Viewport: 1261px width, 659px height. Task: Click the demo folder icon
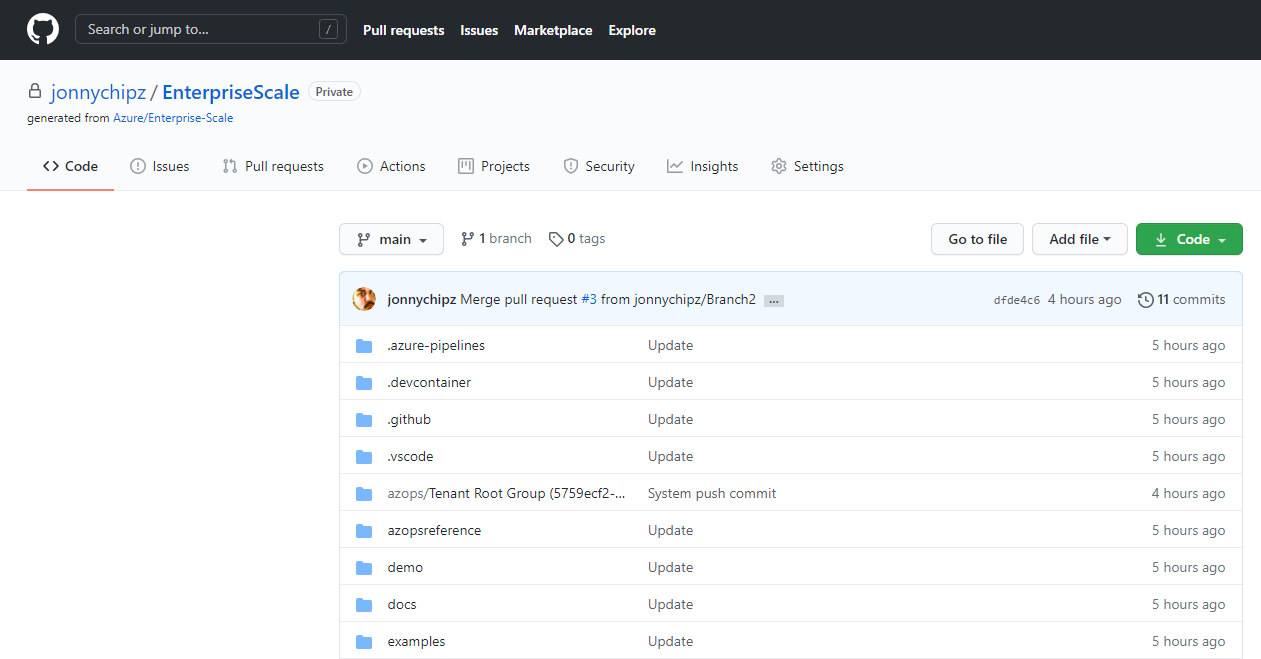364,568
